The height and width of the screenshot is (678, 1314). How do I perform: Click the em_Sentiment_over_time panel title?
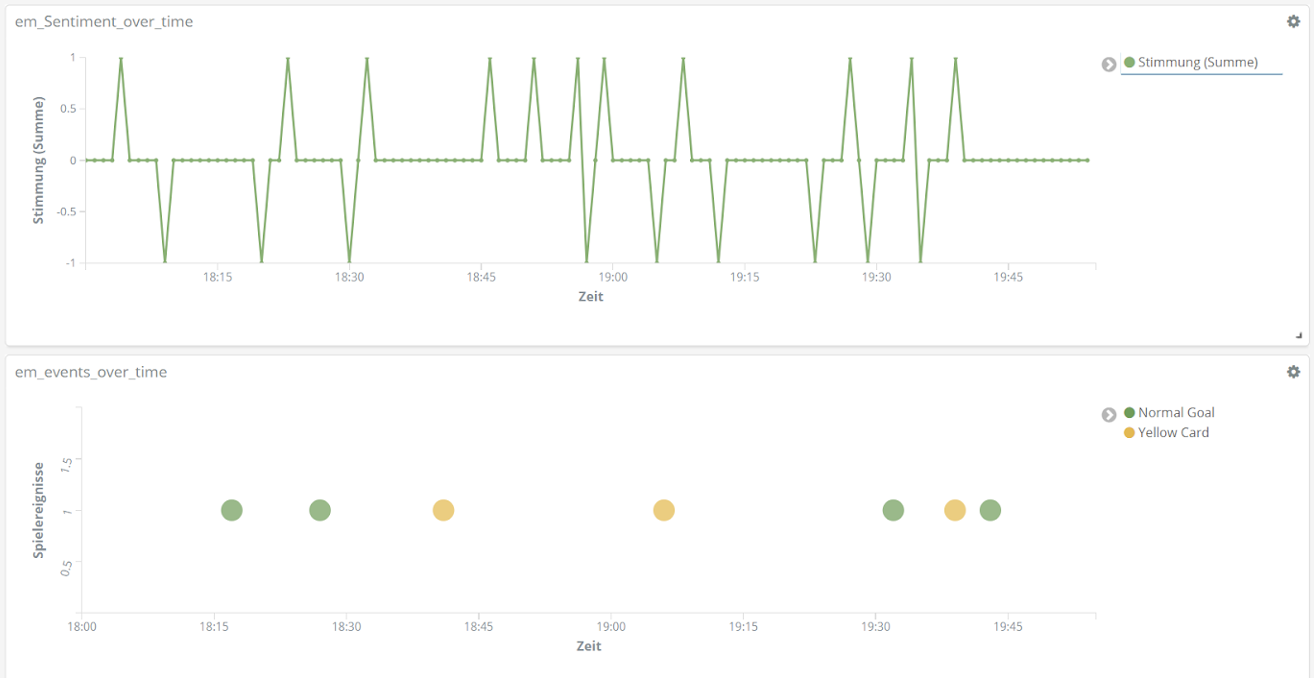[104, 21]
